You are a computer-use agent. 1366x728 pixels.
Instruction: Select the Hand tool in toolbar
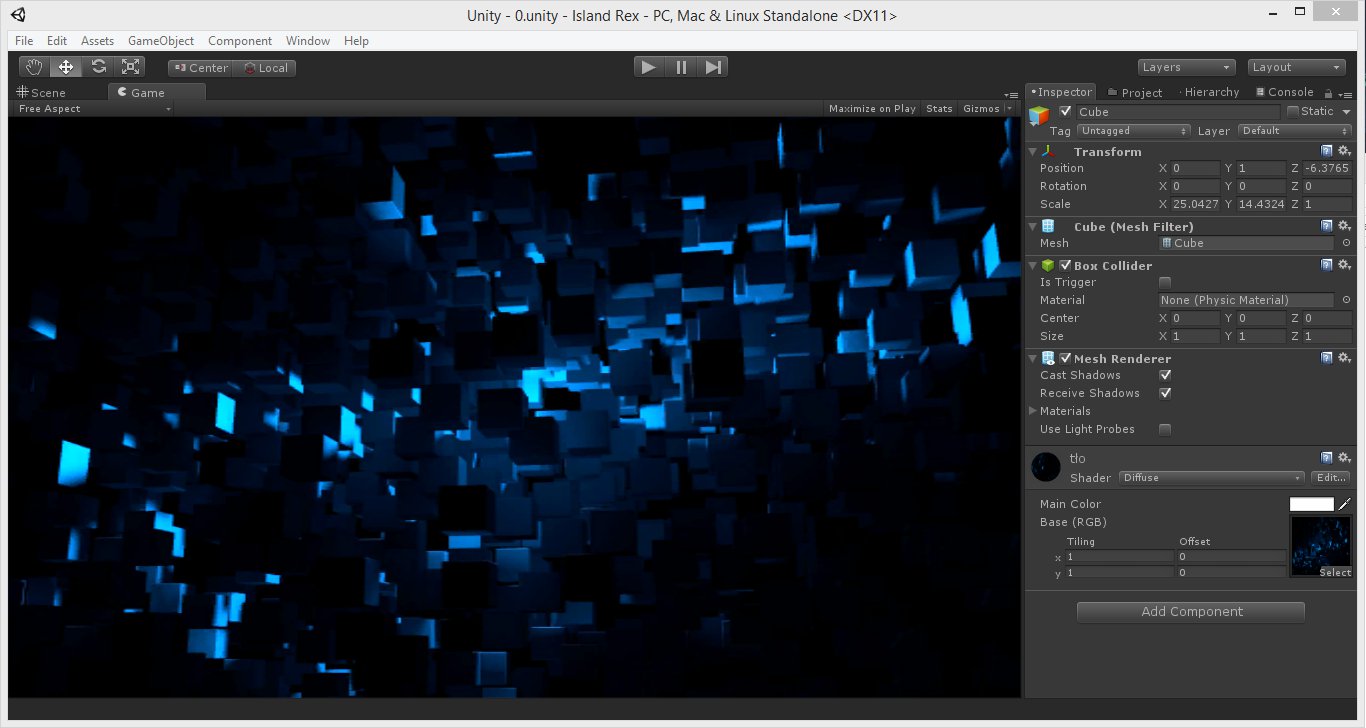(35, 67)
